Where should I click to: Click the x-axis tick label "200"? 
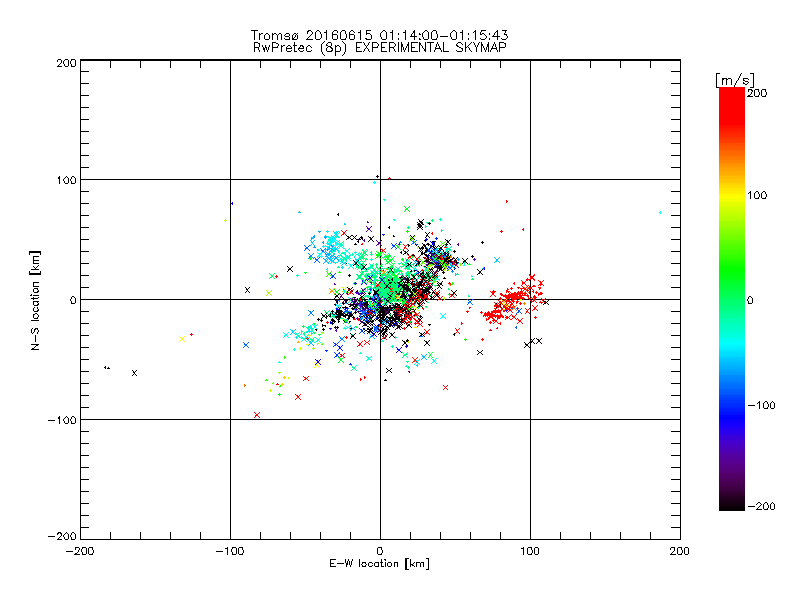[680, 551]
